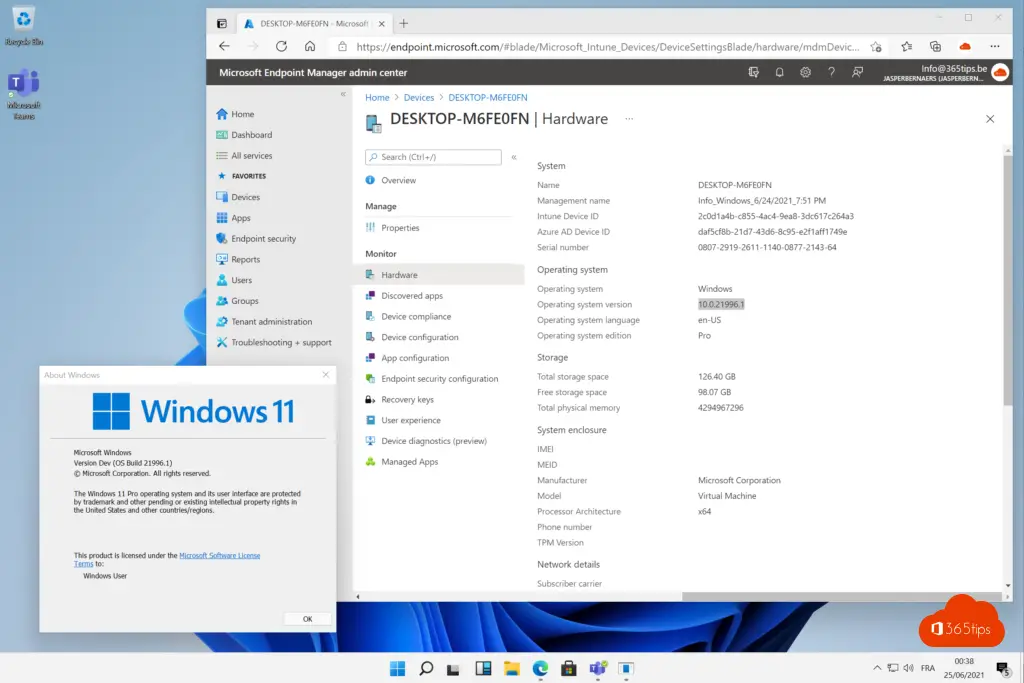Open Endpoint security configuration
Image resolution: width=1024 pixels, height=683 pixels.
(438, 379)
